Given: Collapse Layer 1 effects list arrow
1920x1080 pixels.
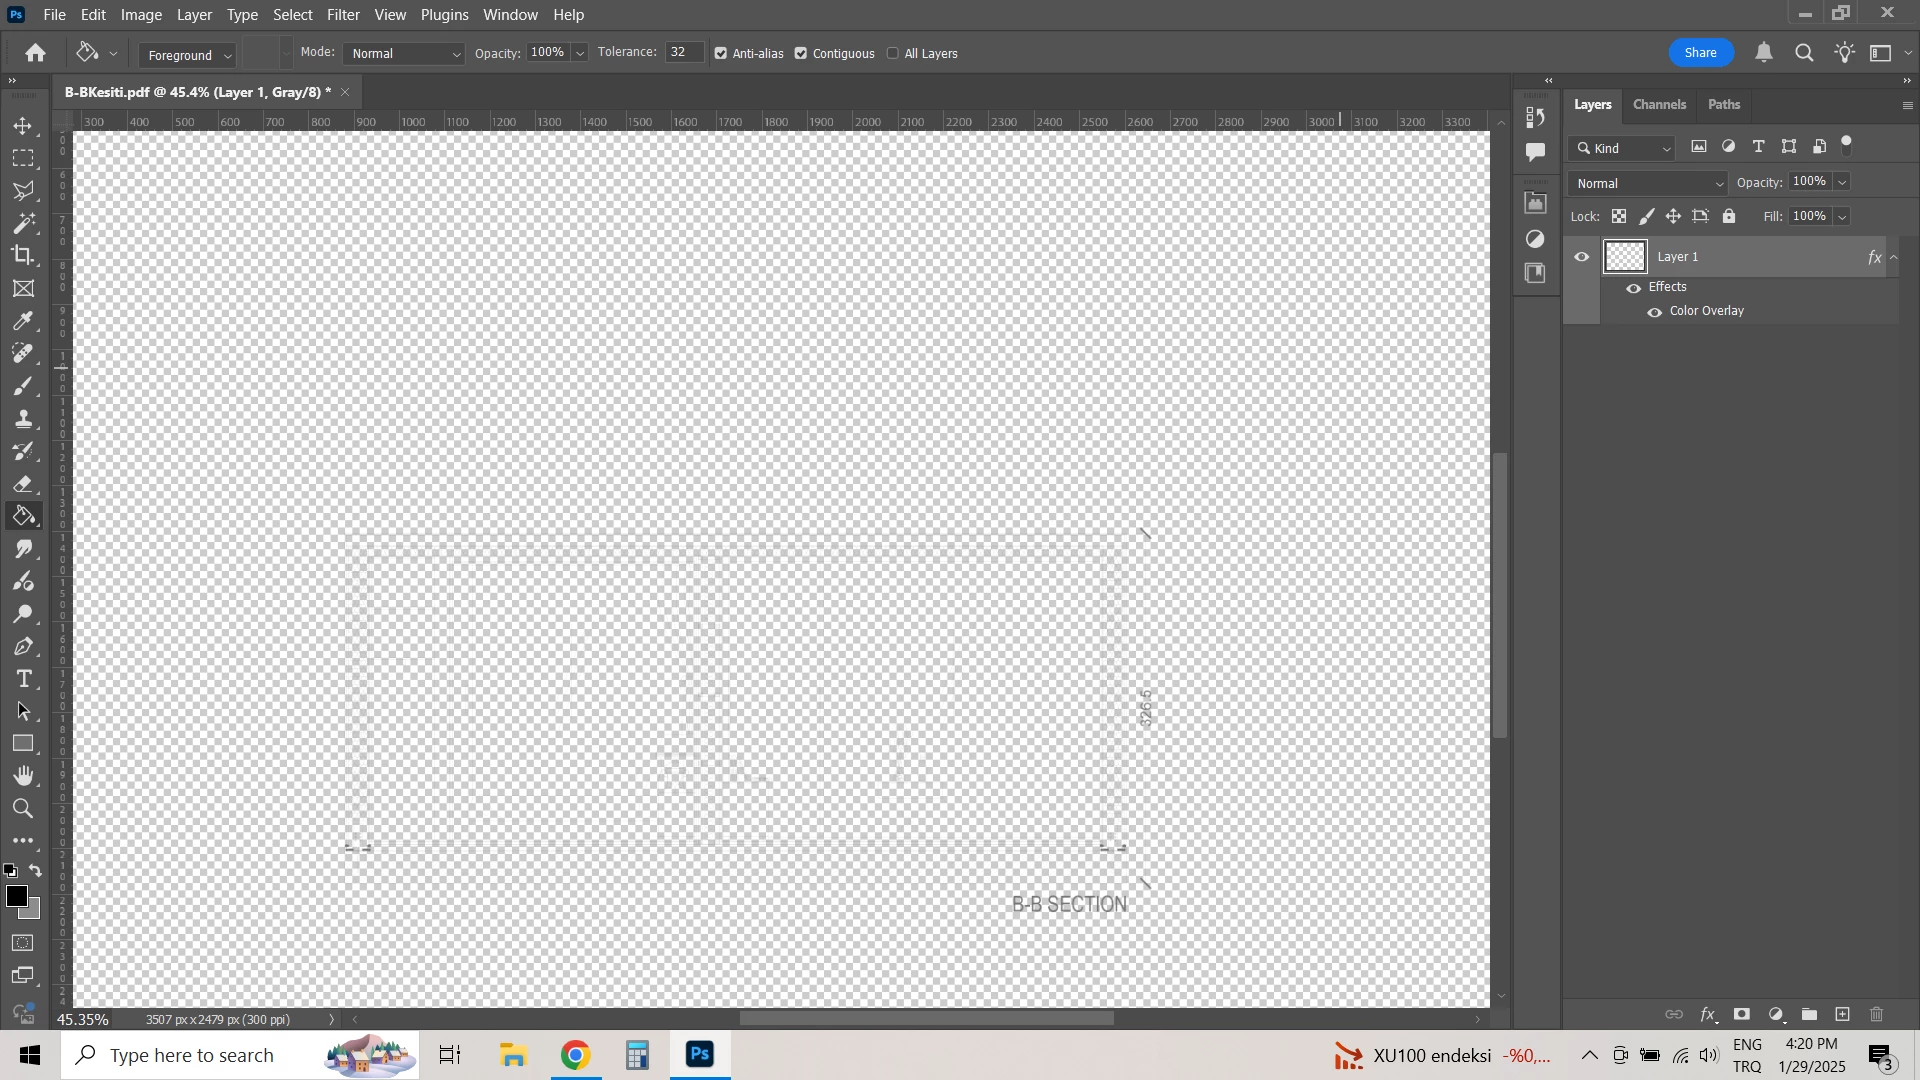Looking at the screenshot, I should pyautogui.click(x=1894, y=258).
